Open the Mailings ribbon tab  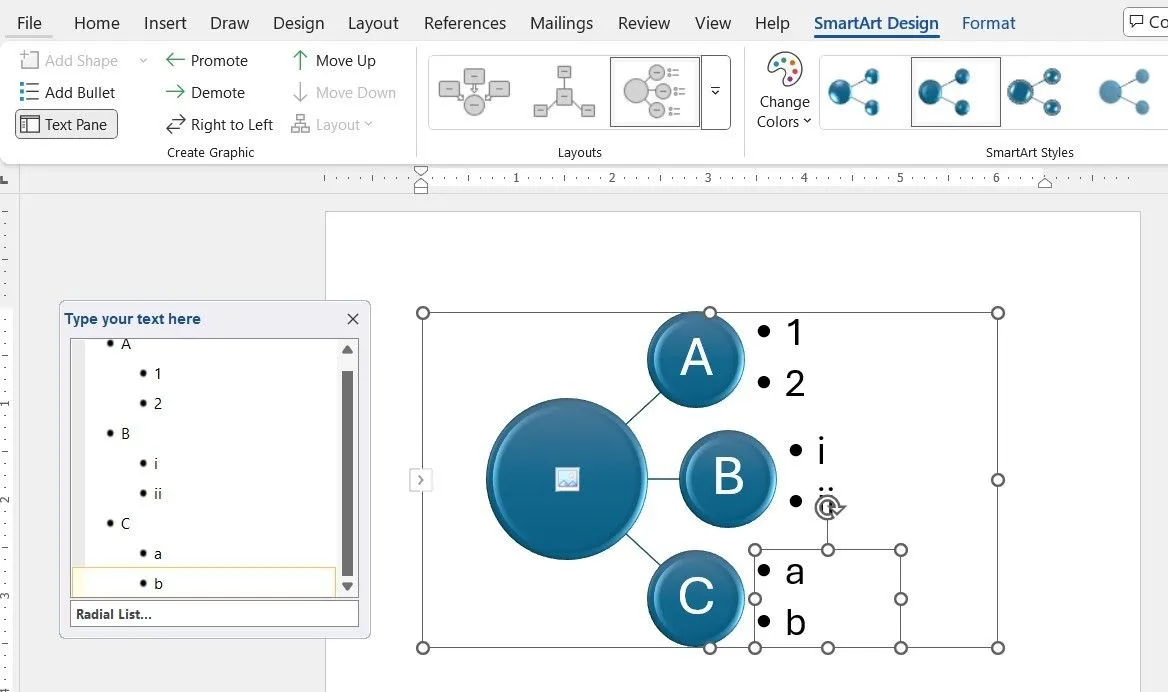561,22
